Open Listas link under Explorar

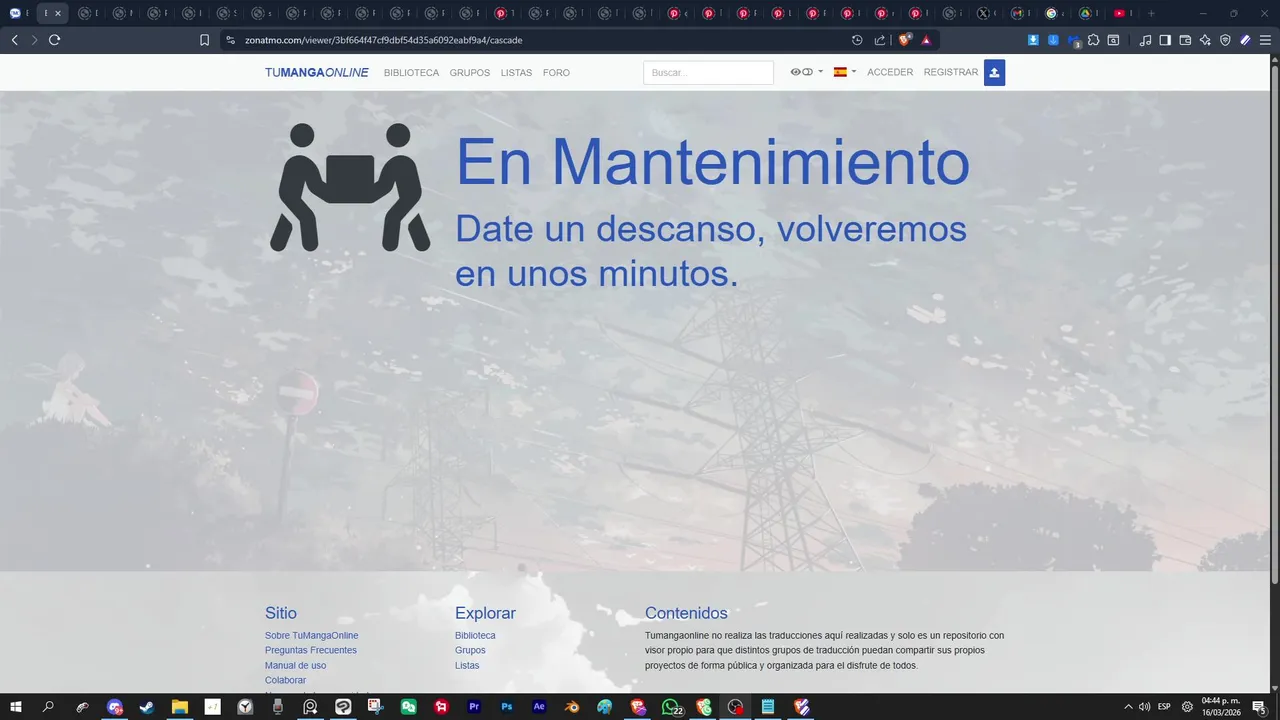467,665
